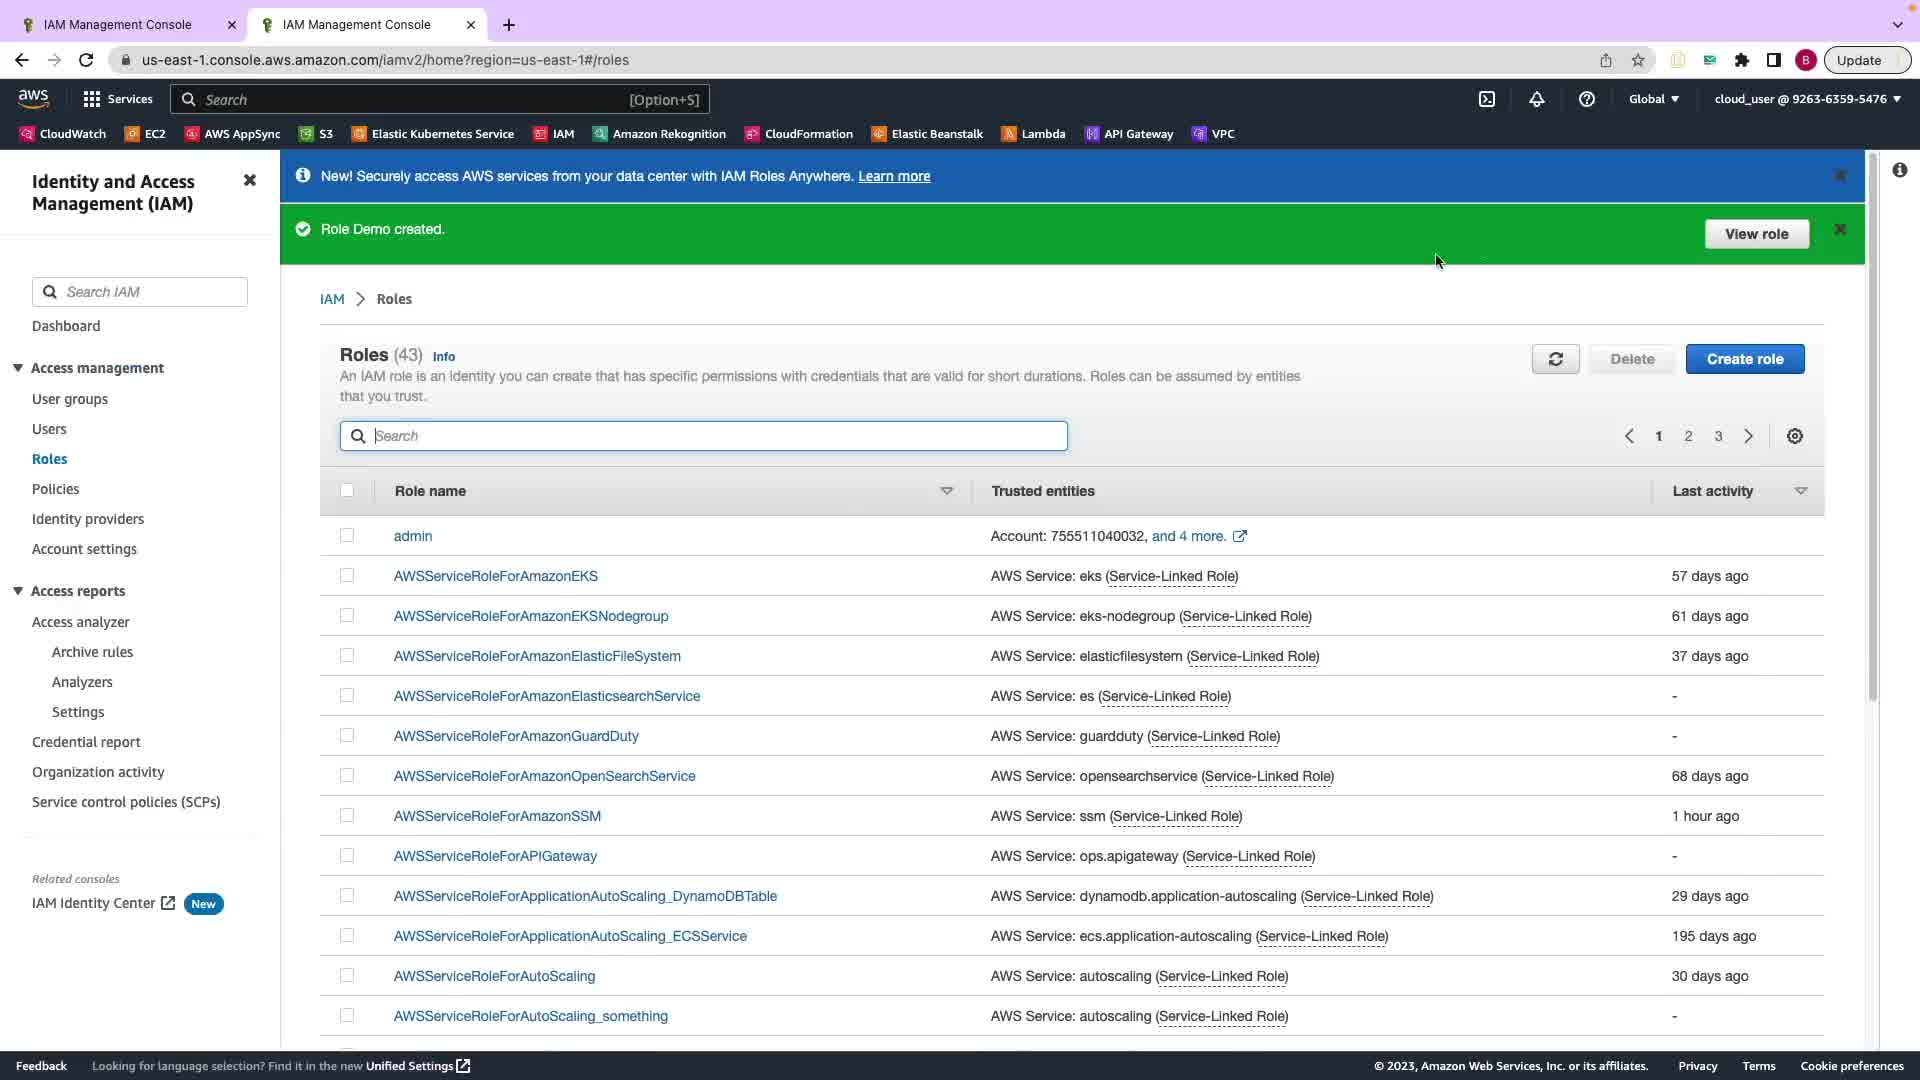Click the roles search field
The height and width of the screenshot is (1080, 1920).
coord(704,436)
